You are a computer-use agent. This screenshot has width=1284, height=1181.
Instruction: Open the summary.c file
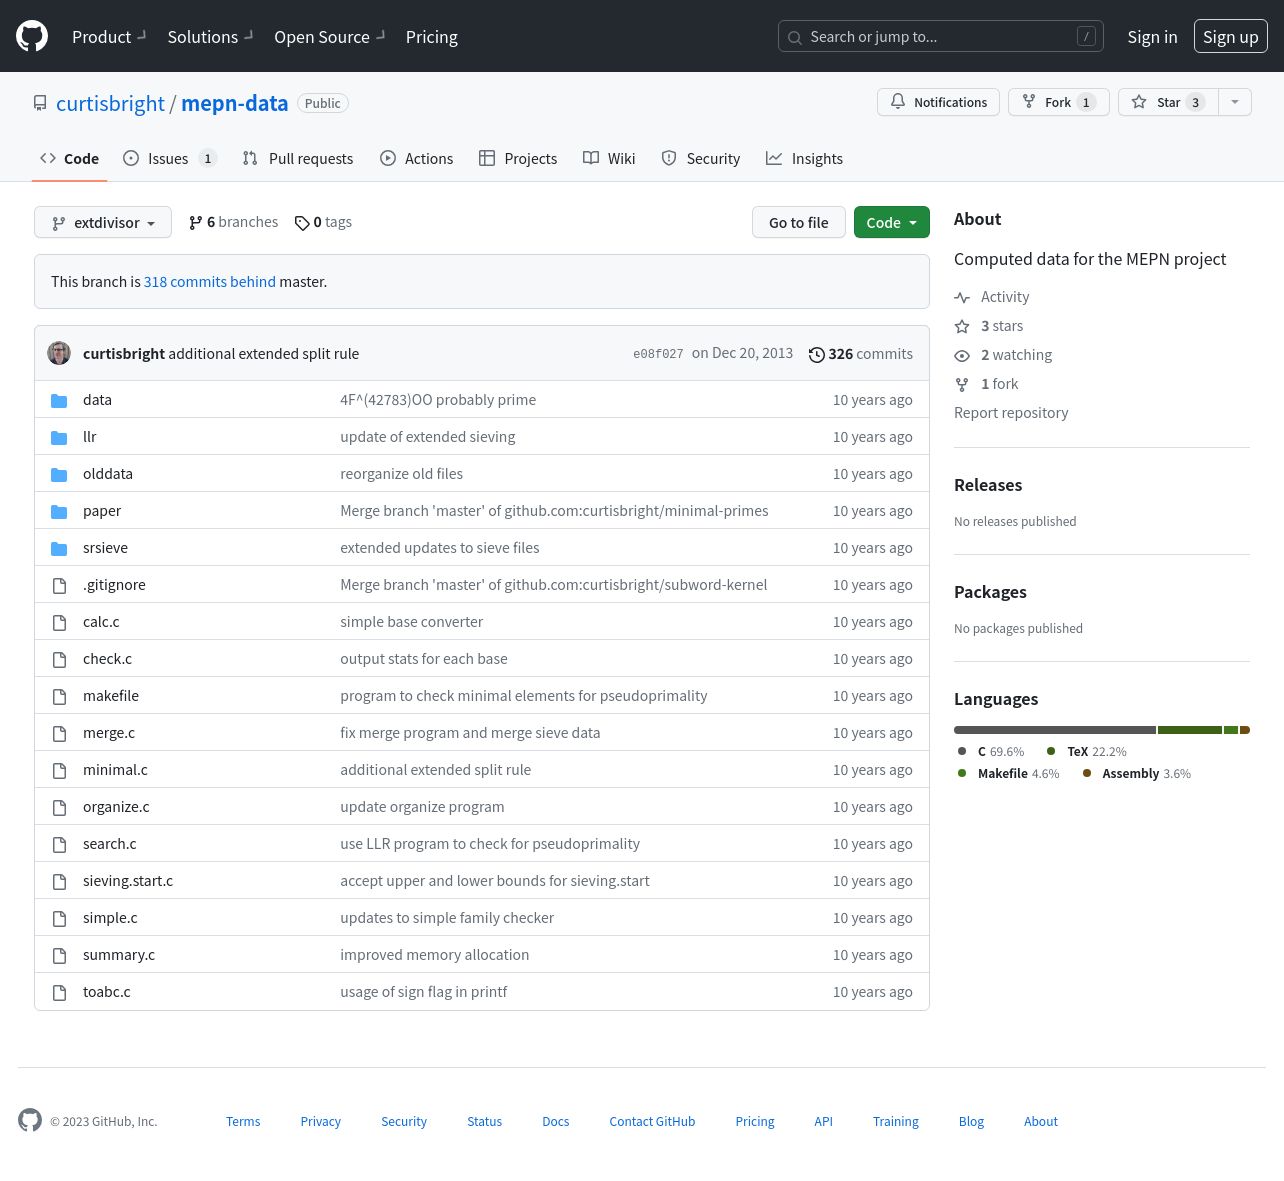click(x=119, y=955)
